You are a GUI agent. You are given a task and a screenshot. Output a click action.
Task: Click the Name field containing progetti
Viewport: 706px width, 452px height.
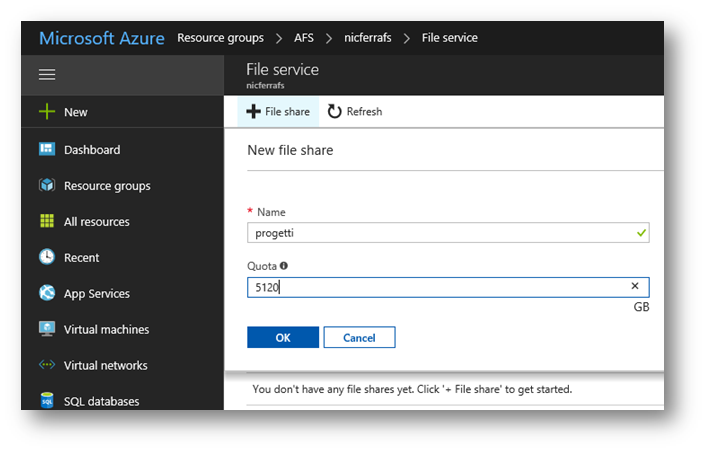448,233
